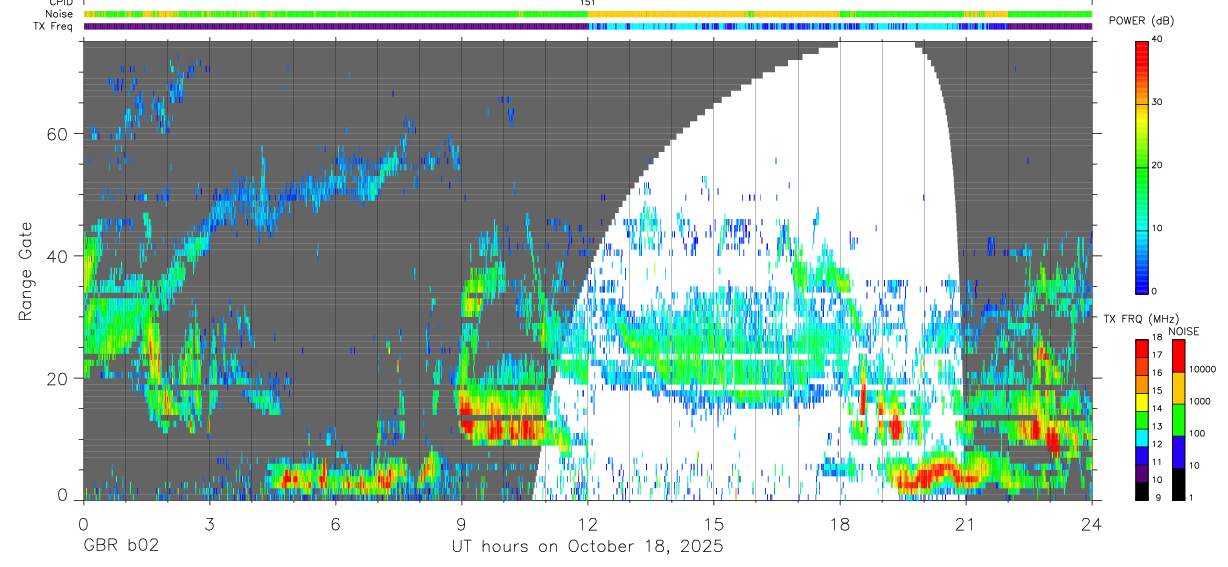The height and width of the screenshot is (567, 1228).
Task: Click the orange segment of the NOISE color bar
Action: 1179,388
